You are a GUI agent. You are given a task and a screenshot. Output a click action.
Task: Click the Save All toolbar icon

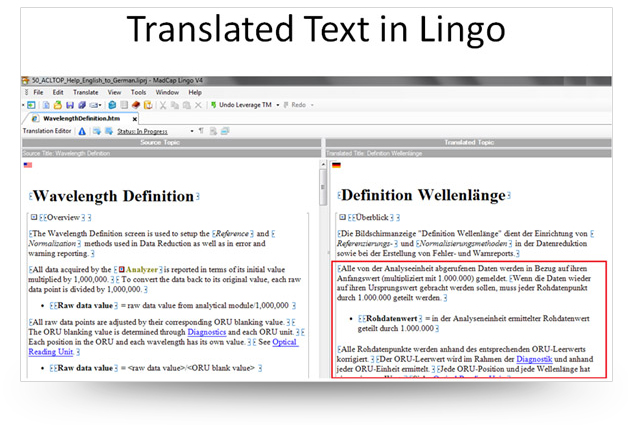coord(82,105)
